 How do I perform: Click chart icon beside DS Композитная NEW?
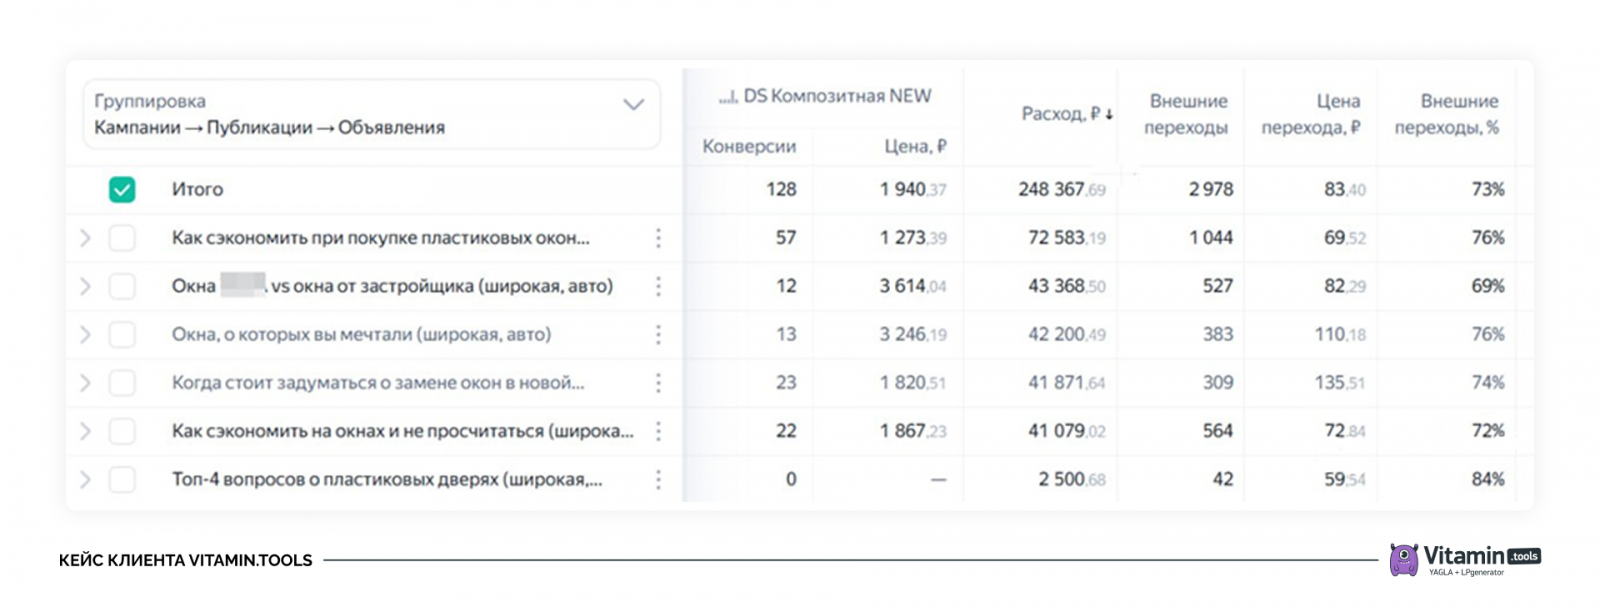coord(727,97)
